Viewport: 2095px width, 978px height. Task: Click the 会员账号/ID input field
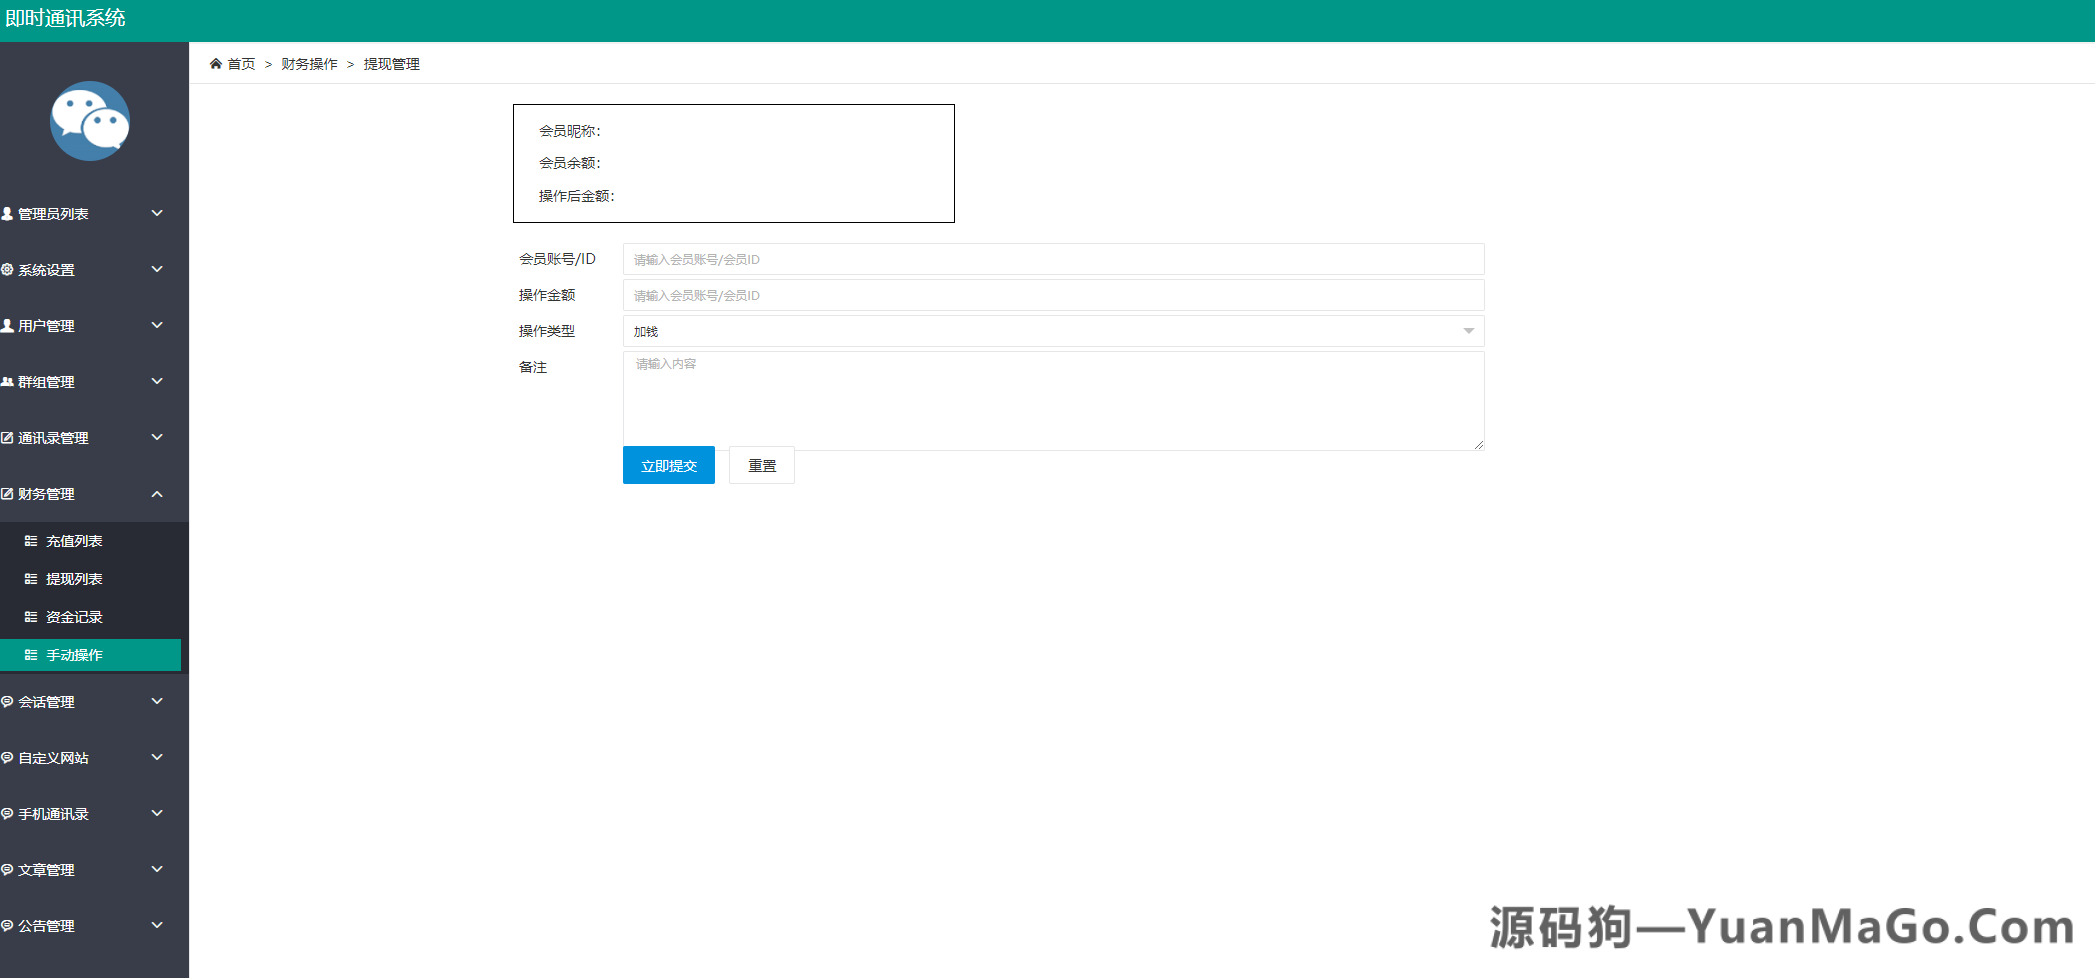(x=1052, y=259)
